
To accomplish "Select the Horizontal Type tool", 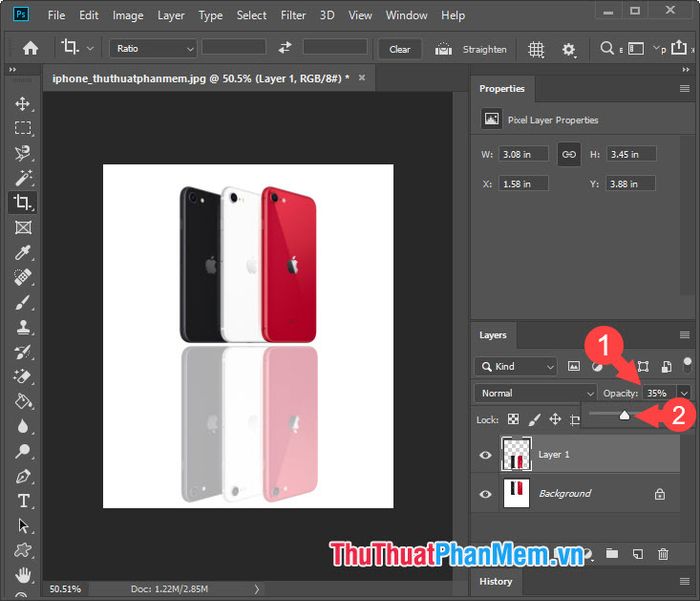I will 22,501.
